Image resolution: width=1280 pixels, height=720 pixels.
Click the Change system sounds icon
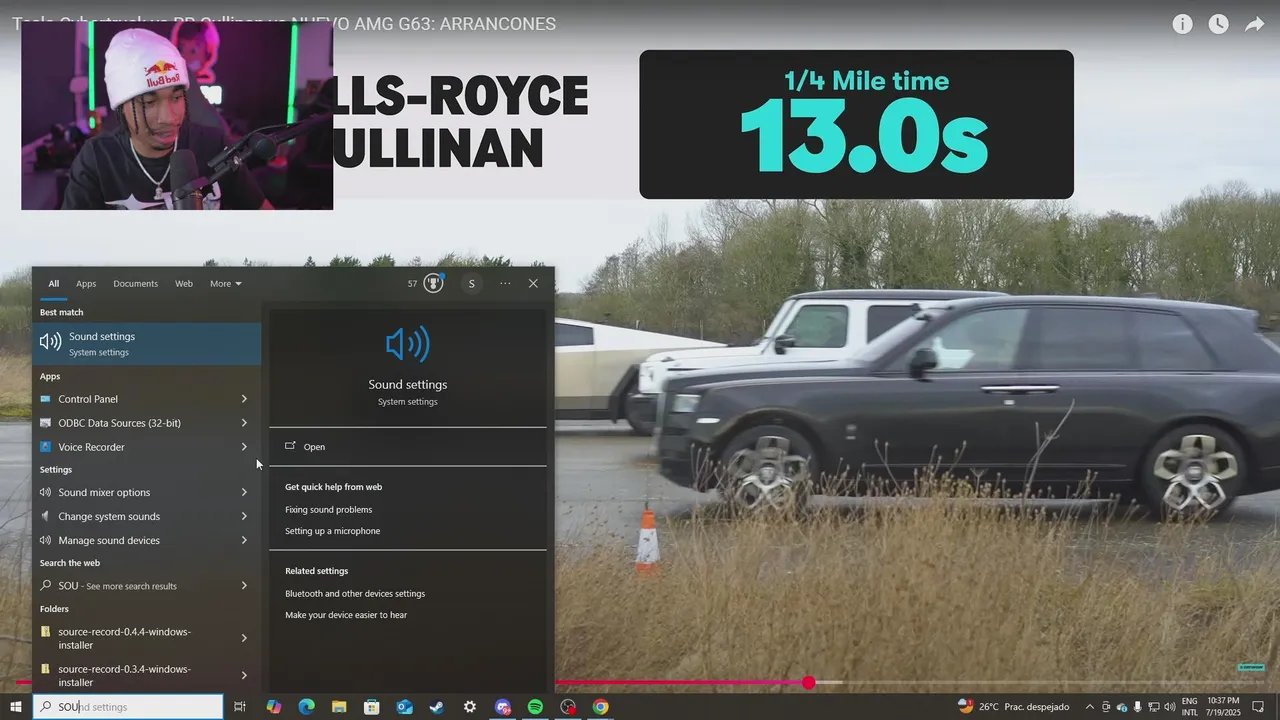coord(46,516)
